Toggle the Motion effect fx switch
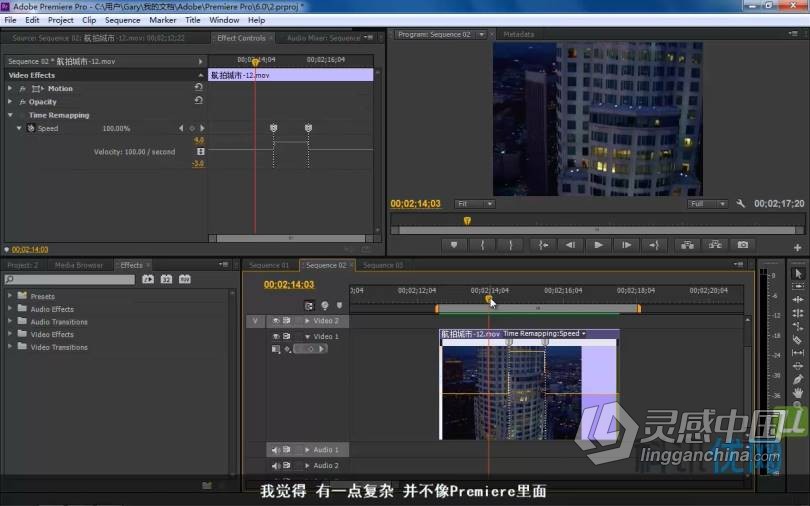This screenshot has width=810, height=506. [22, 89]
